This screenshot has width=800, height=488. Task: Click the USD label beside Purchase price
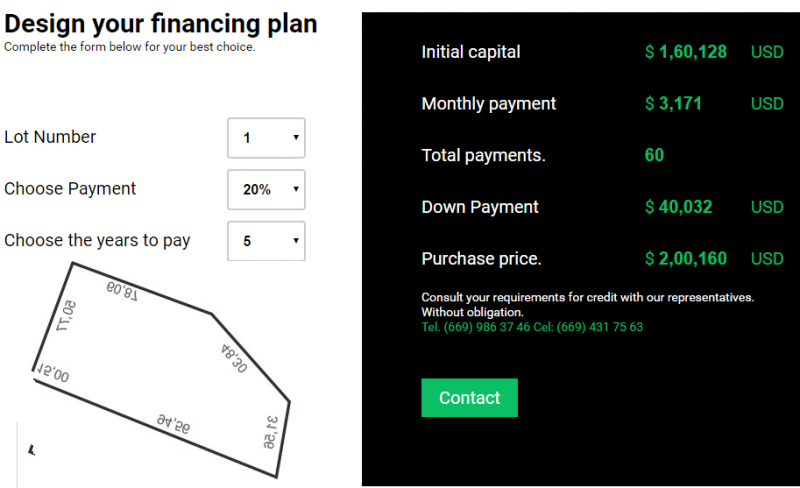point(767,259)
